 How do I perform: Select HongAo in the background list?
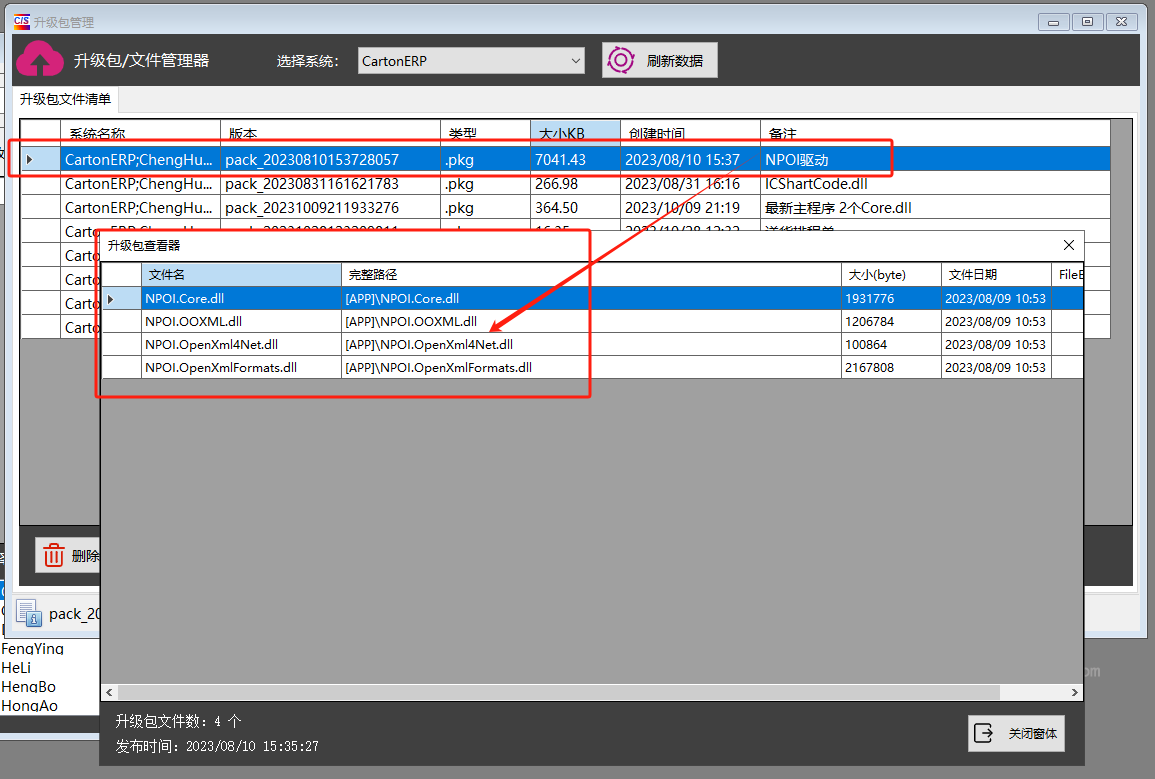click(29, 705)
